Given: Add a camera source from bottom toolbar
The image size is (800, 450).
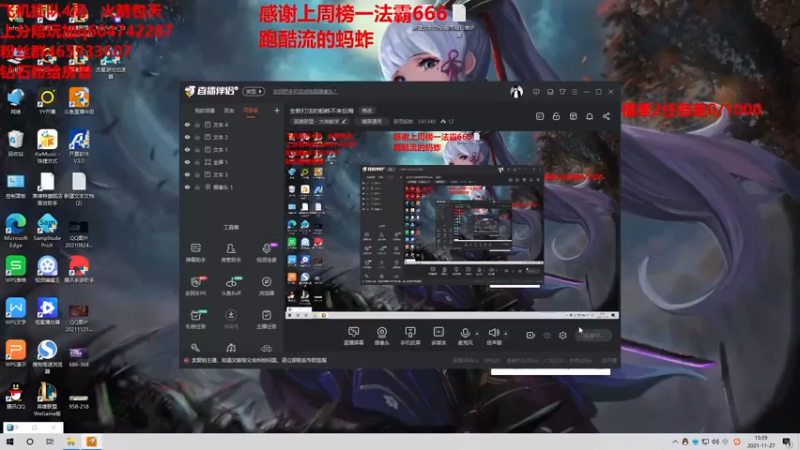Looking at the screenshot, I should pyautogui.click(x=382, y=336).
